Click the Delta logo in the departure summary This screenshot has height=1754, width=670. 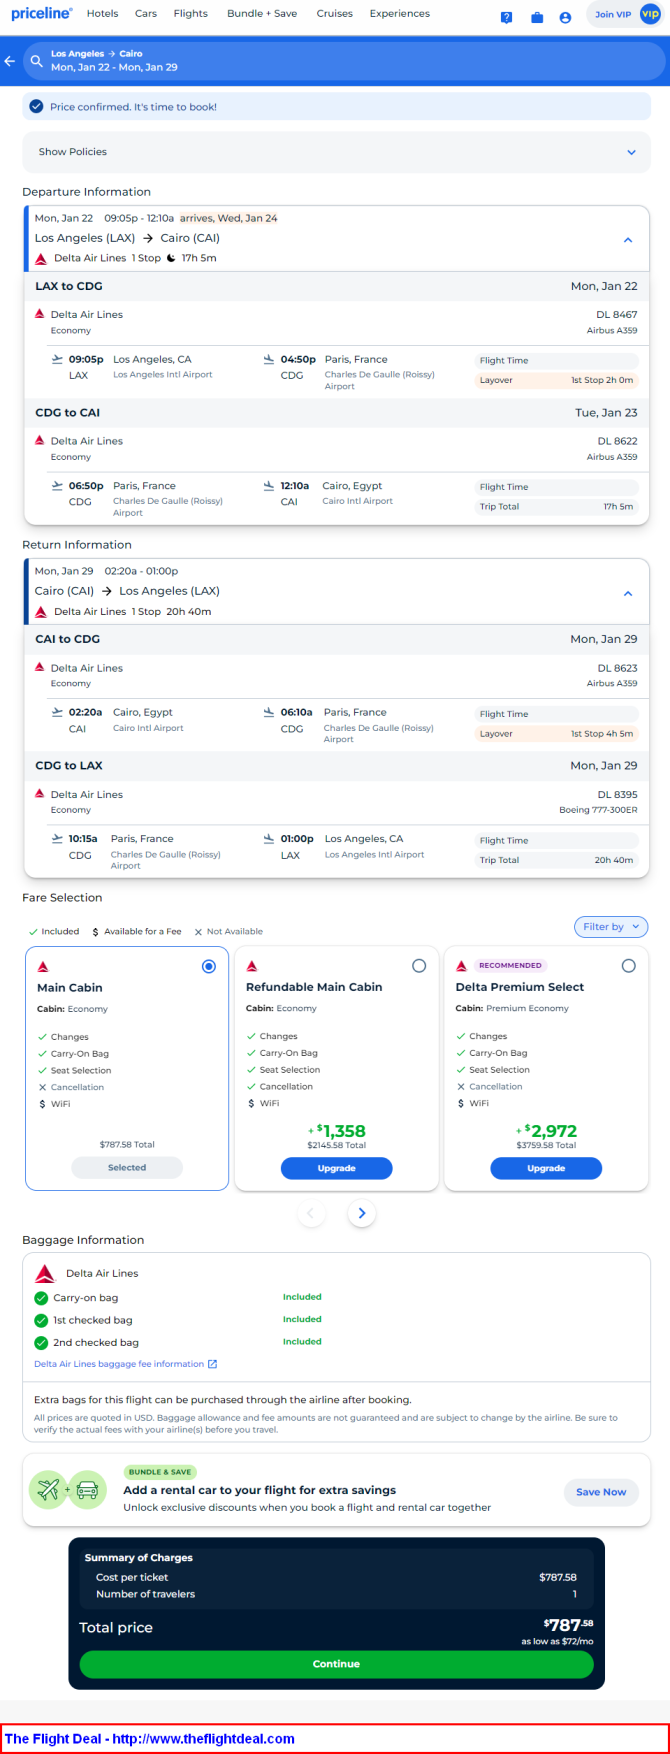tap(41, 258)
